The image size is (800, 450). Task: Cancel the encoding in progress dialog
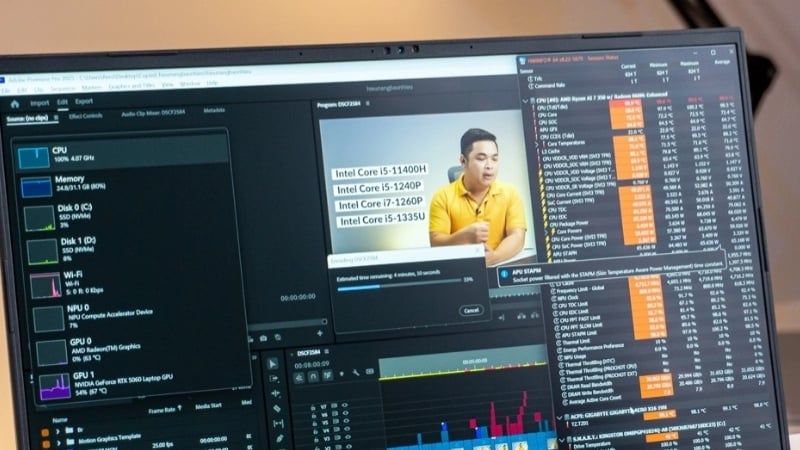click(x=471, y=310)
